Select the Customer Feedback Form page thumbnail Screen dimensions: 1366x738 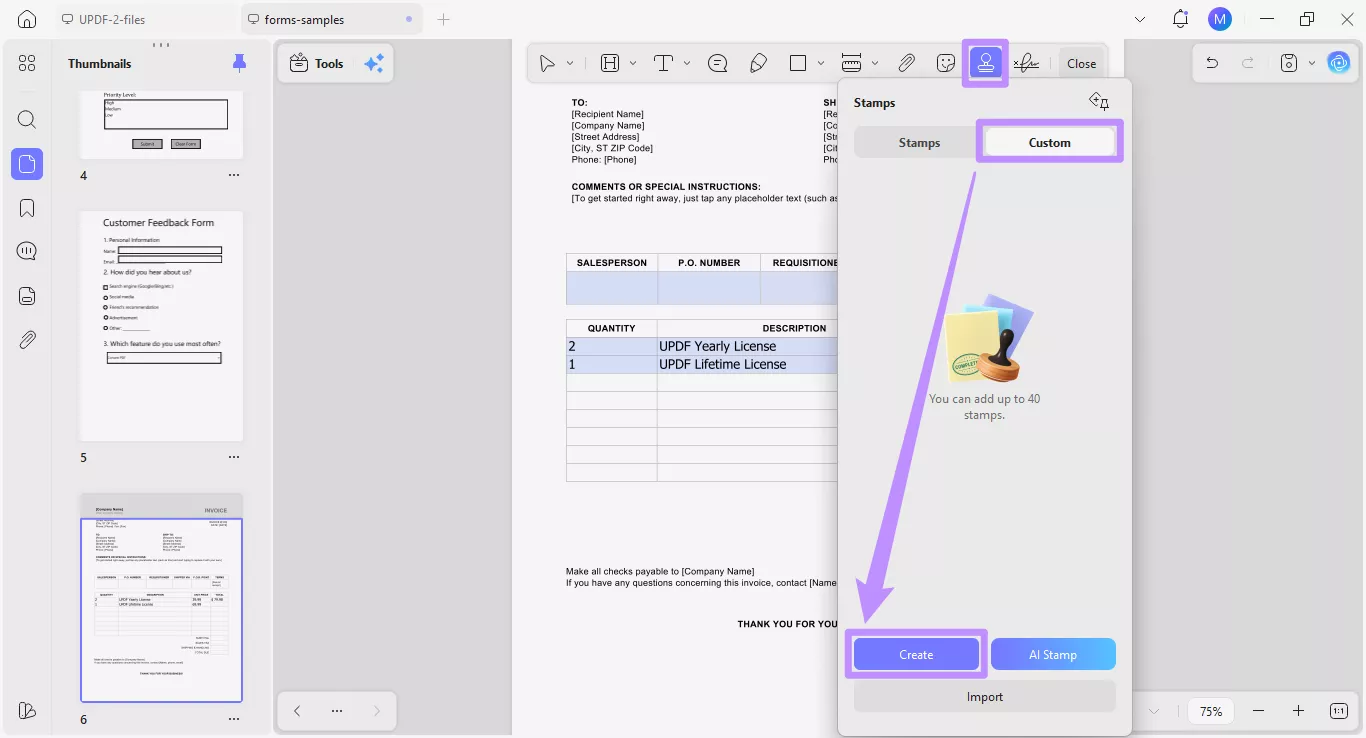coord(161,325)
